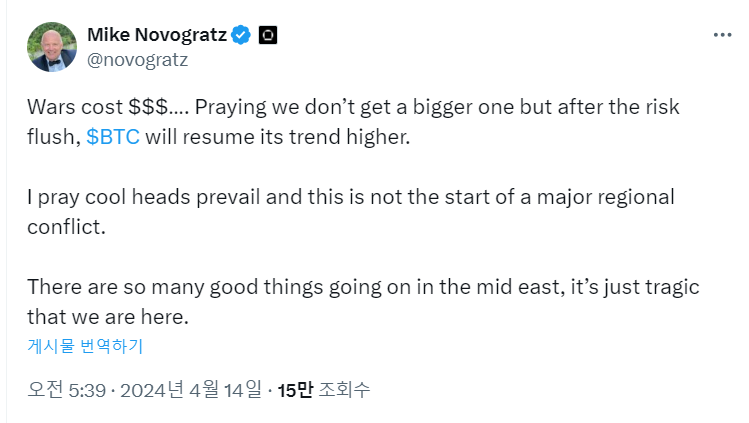Open Mike Novogratz's profile picture

point(50,46)
